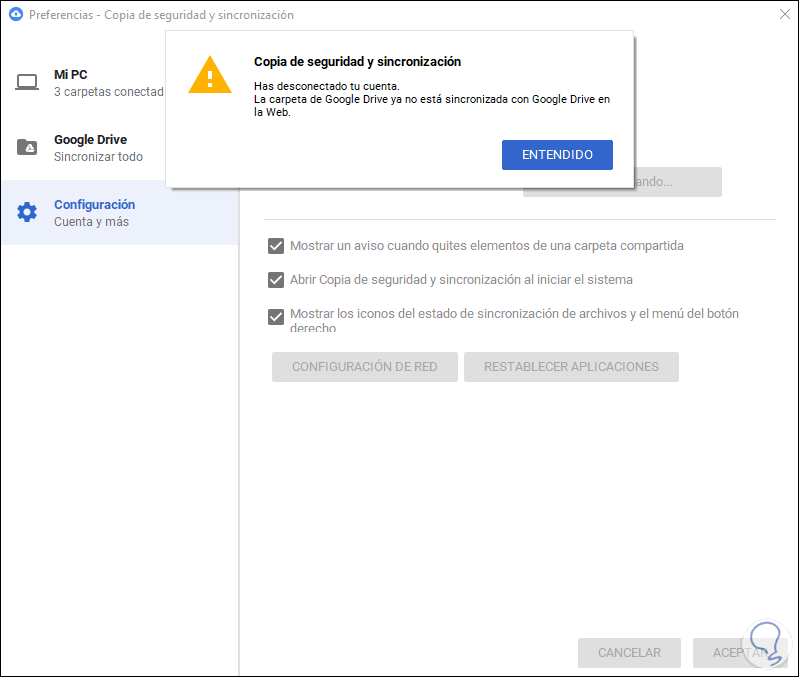Click the laptop icon for Mi PC
This screenshot has height=677, width=799.
point(27,82)
